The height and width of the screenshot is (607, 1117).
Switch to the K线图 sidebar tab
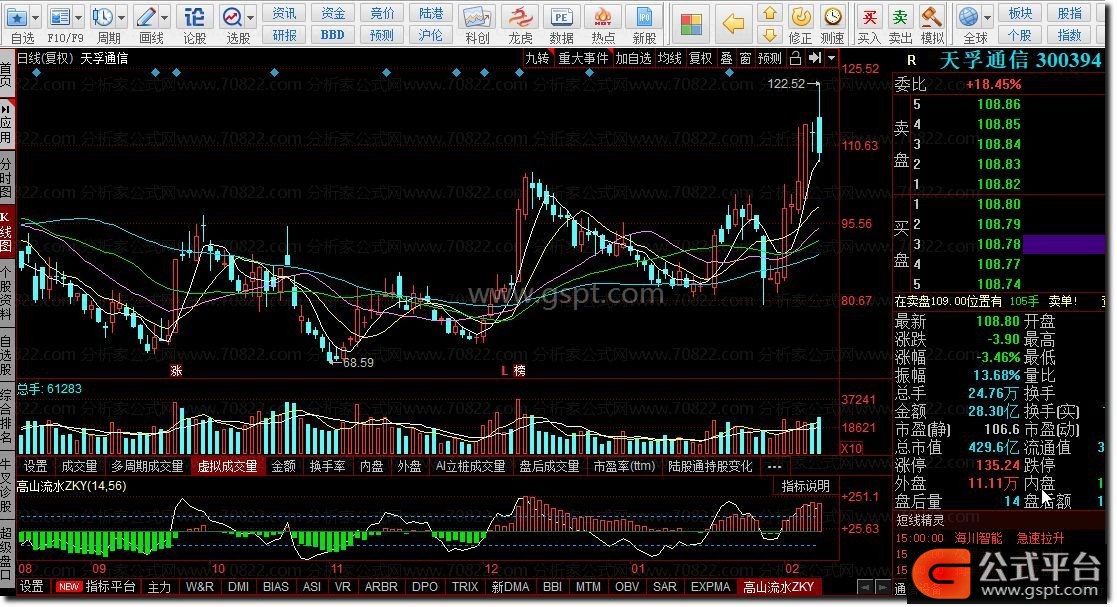tap(6, 232)
